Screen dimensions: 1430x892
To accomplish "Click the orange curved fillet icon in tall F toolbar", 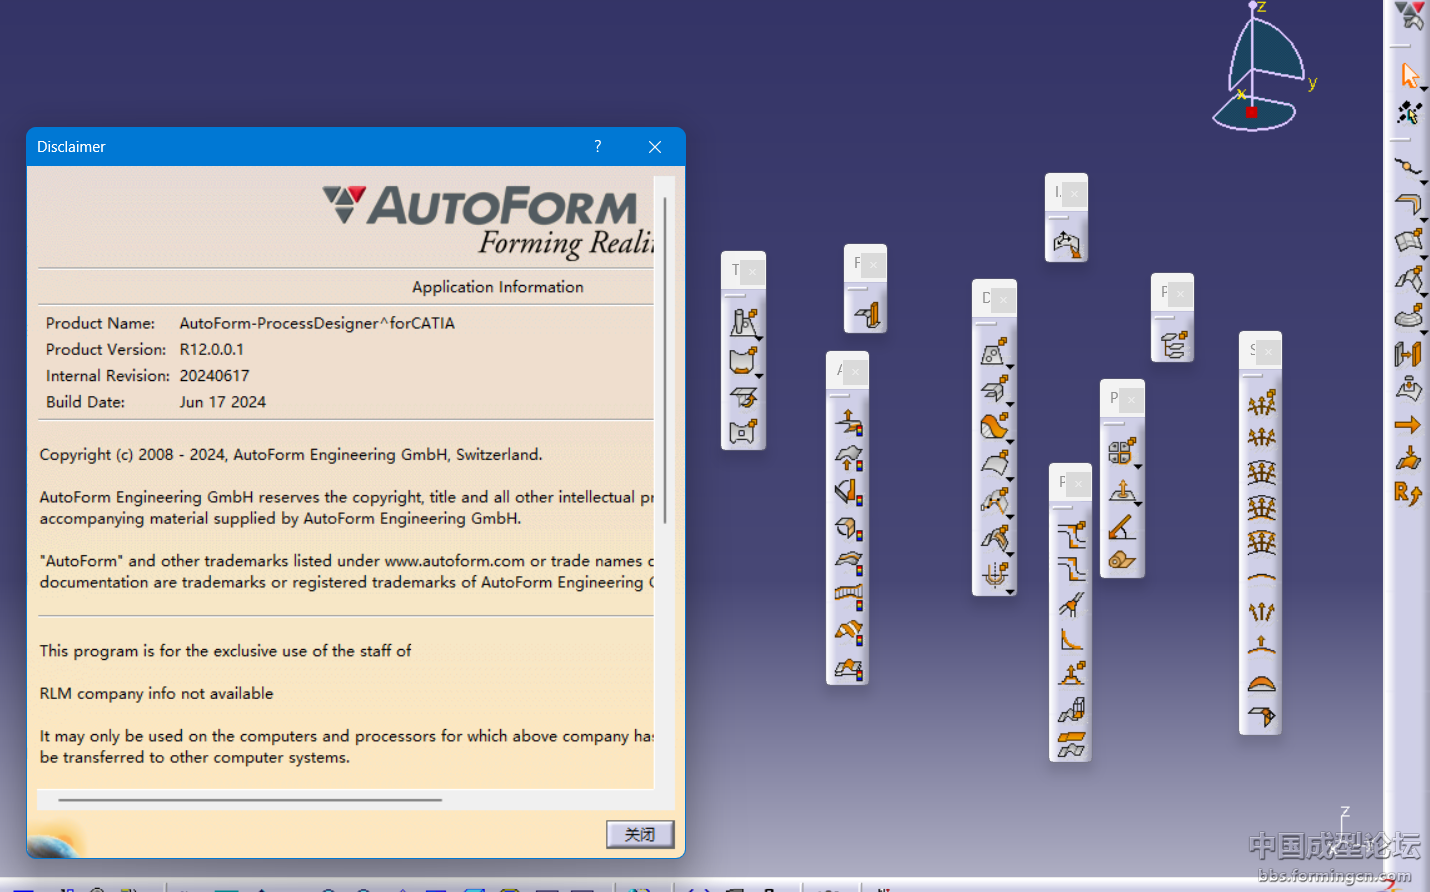I will (x=1071, y=640).
